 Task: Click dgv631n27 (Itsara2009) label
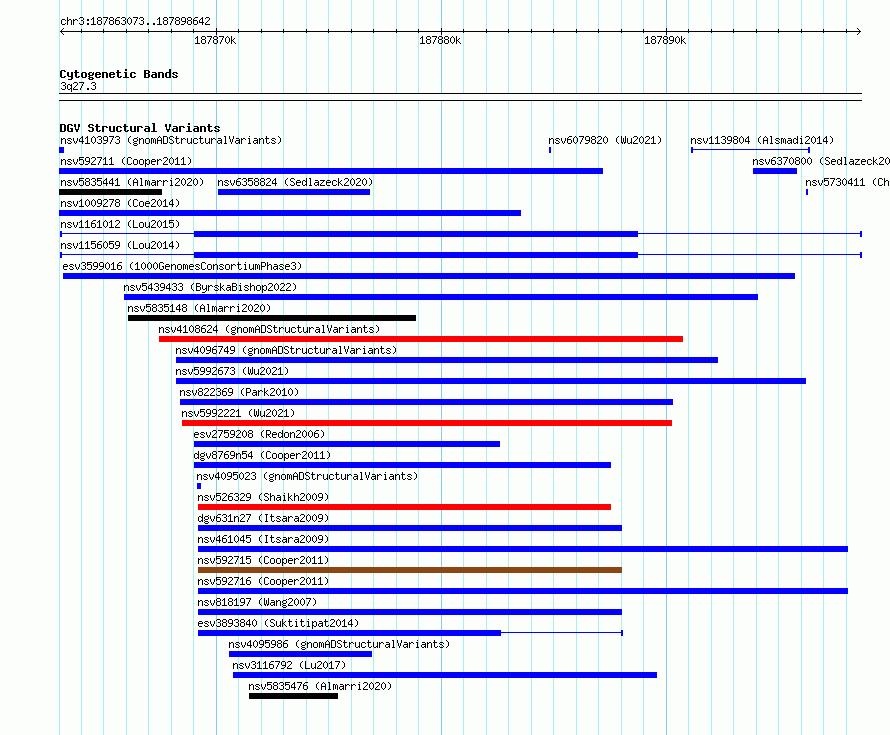point(263,518)
